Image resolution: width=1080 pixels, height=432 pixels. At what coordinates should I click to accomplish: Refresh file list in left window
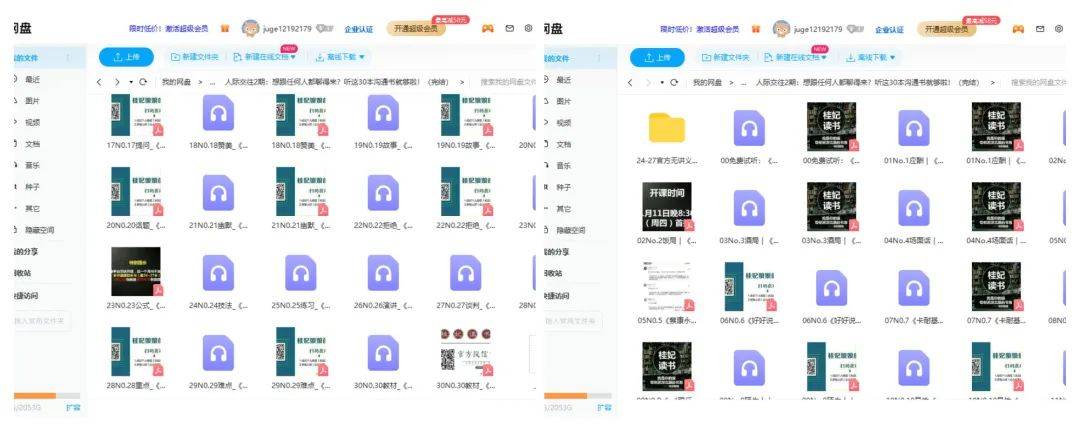click(x=143, y=82)
